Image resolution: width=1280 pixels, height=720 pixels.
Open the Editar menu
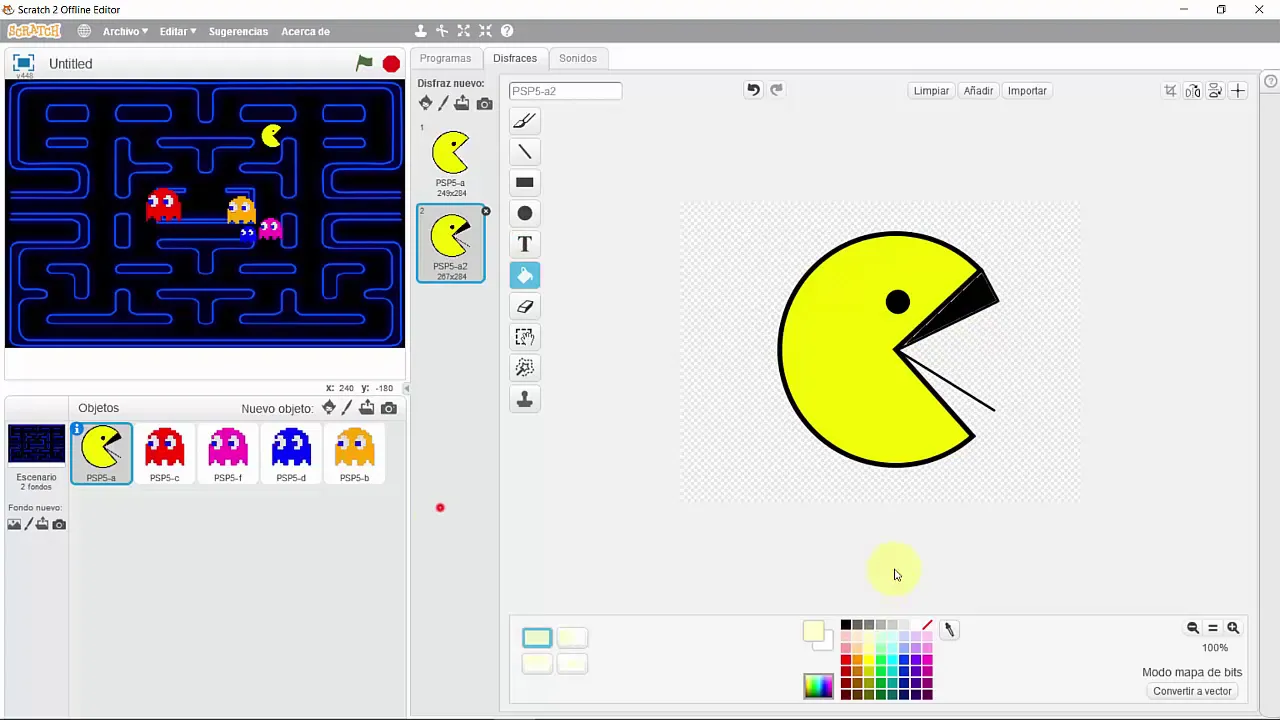click(x=178, y=31)
